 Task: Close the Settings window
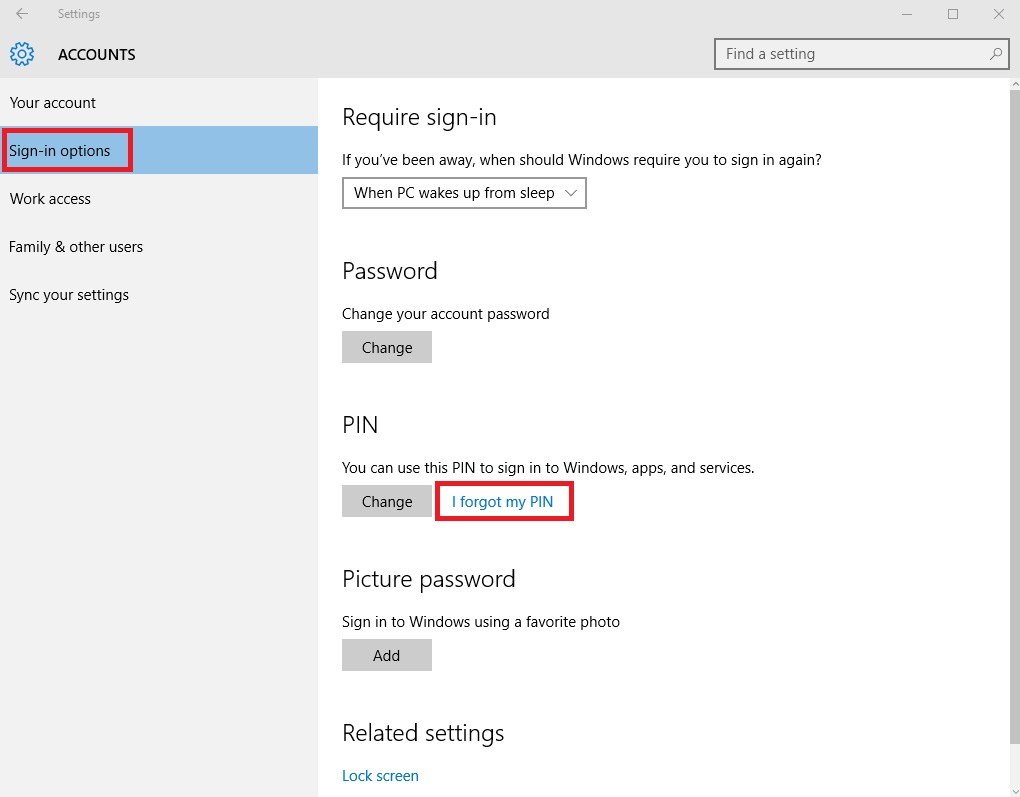pos(998,14)
